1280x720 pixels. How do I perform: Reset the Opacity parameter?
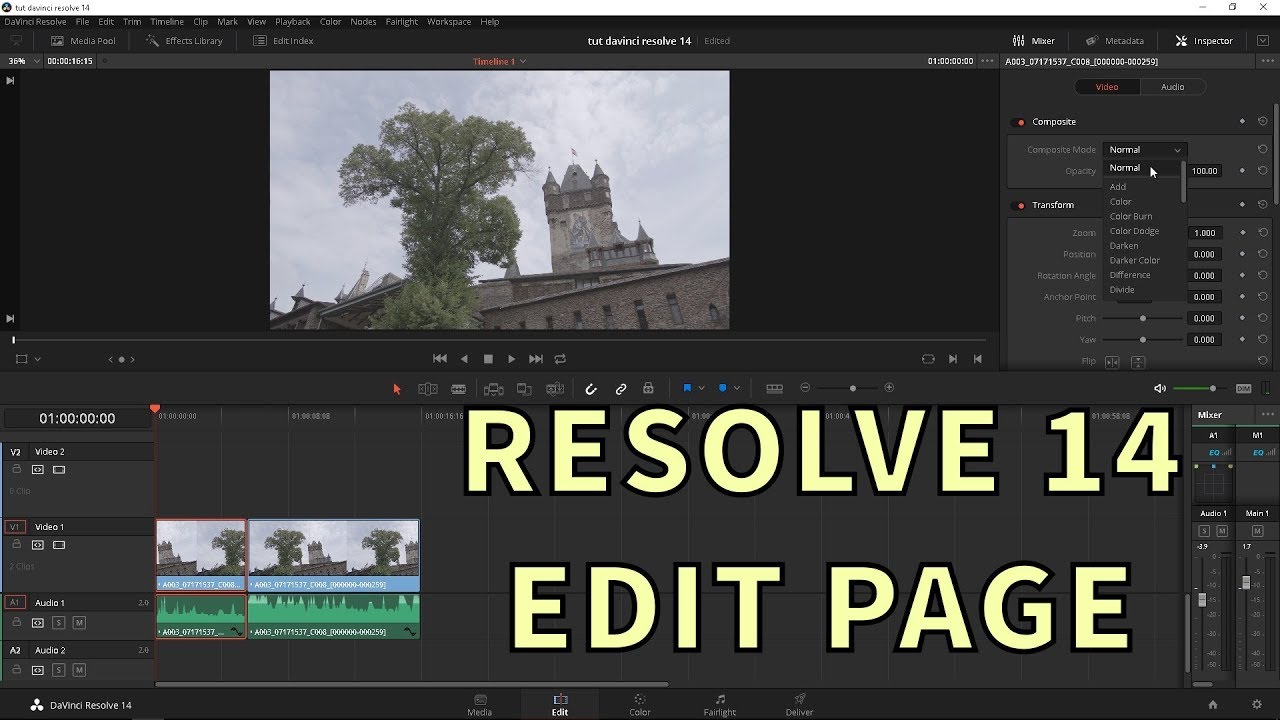(x=1262, y=171)
